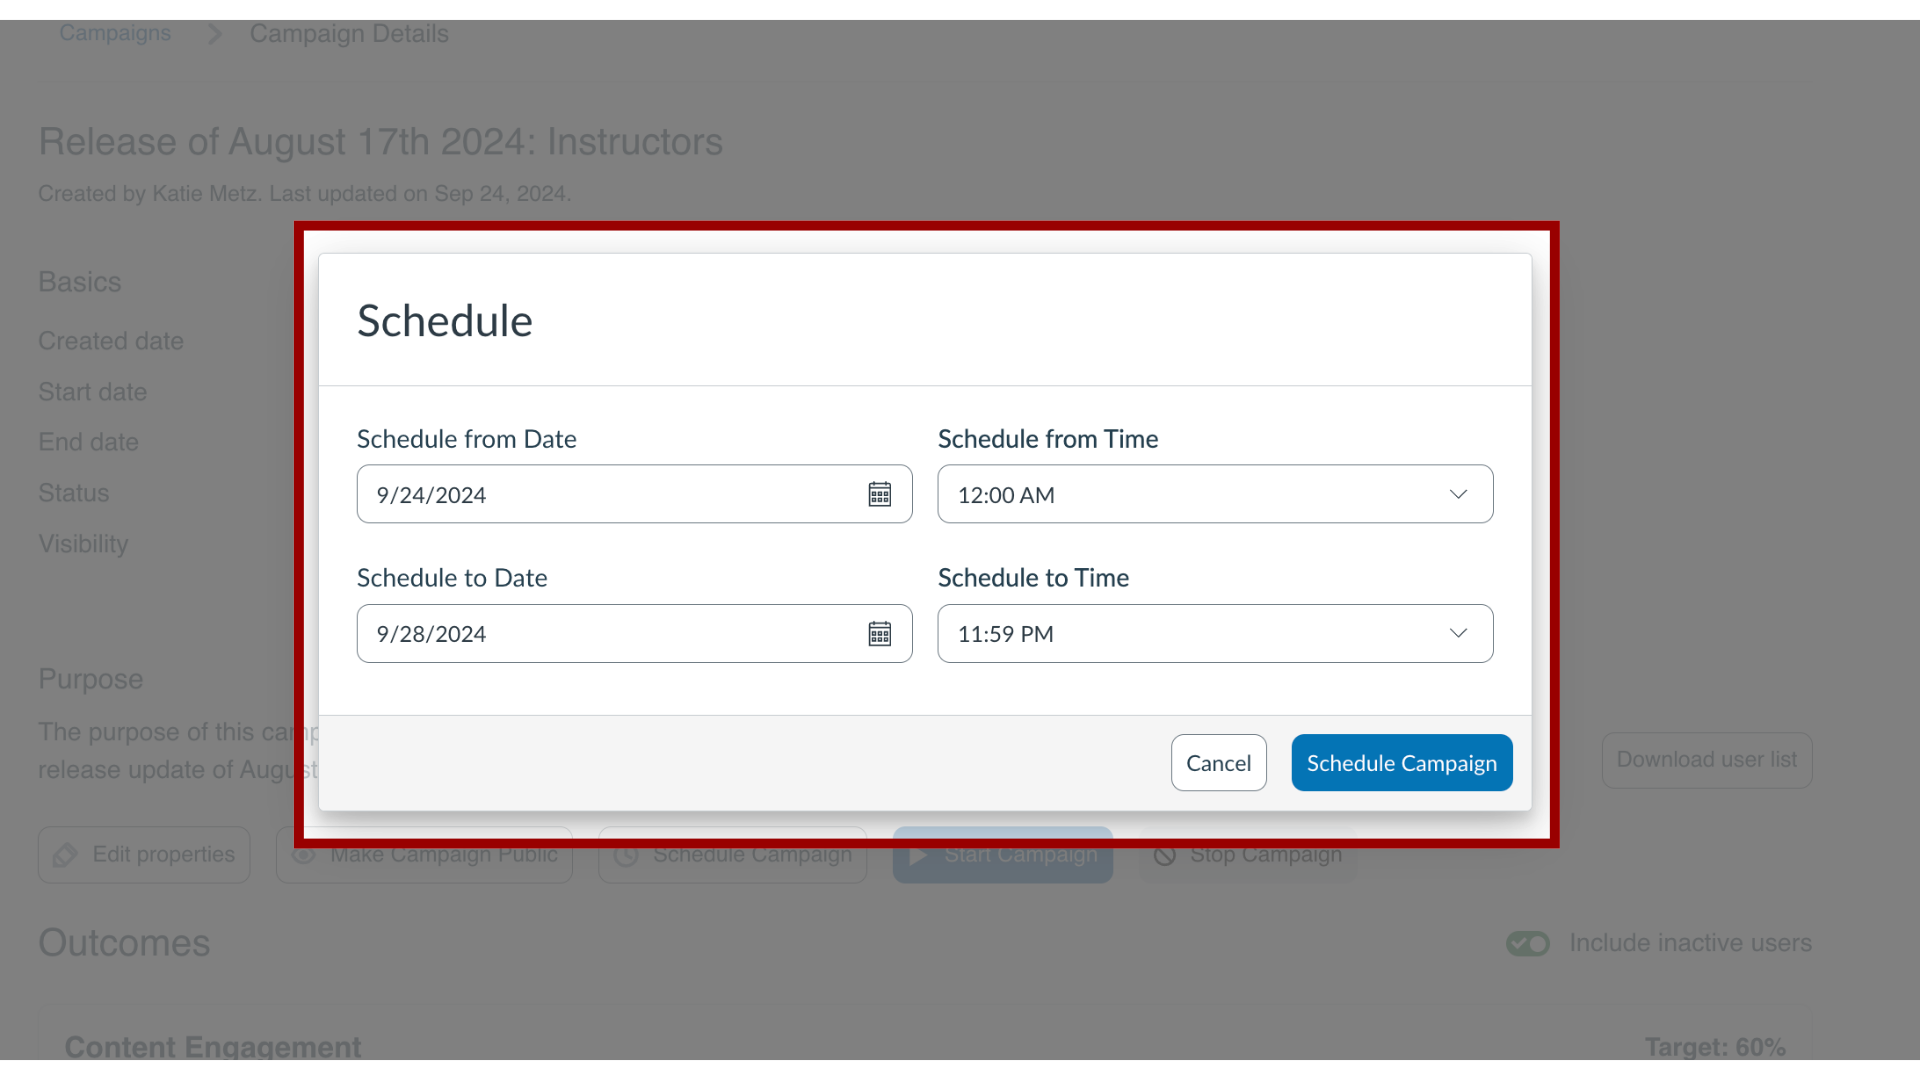This screenshot has width=1920, height=1080.
Task: Click the Outcomes section header
Action: pyautogui.click(x=124, y=942)
